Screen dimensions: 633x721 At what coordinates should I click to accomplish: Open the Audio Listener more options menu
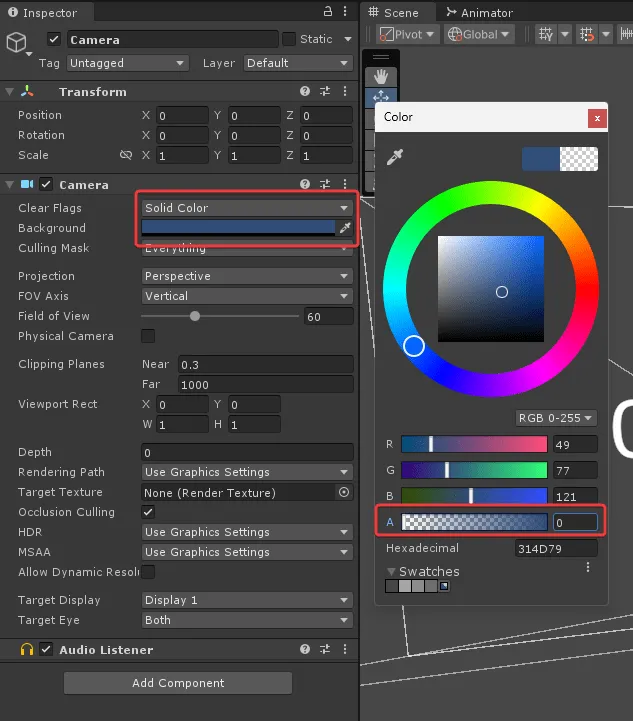(x=344, y=650)
